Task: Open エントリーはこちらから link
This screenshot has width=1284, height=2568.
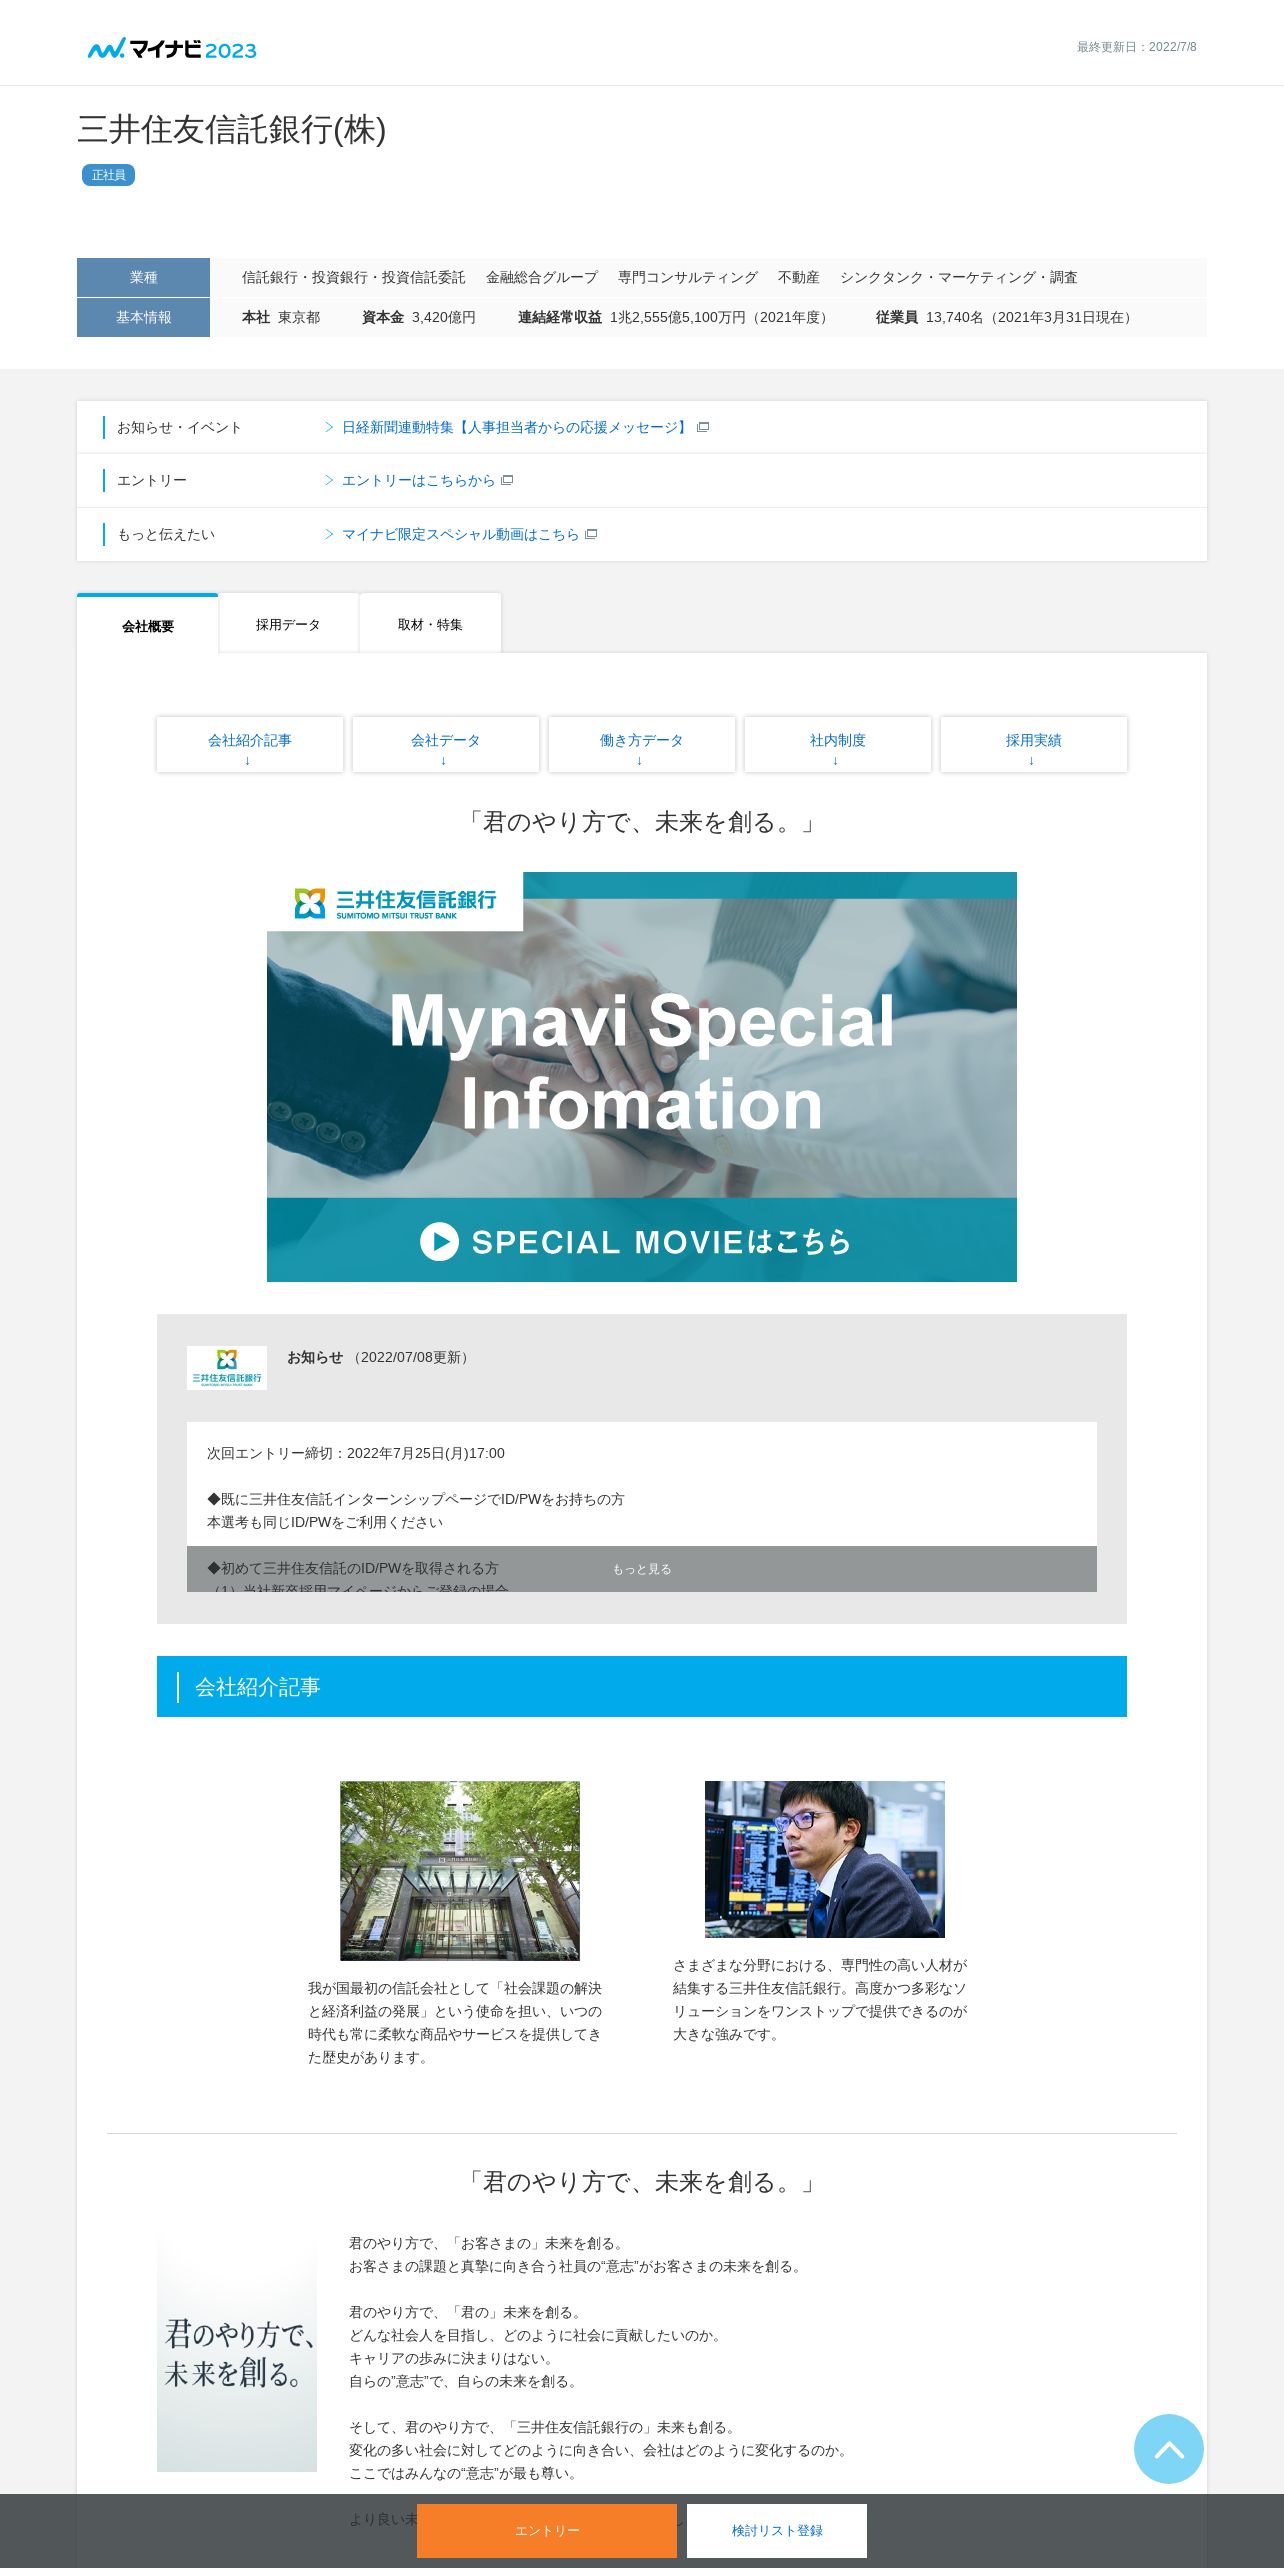Action: 418,480
